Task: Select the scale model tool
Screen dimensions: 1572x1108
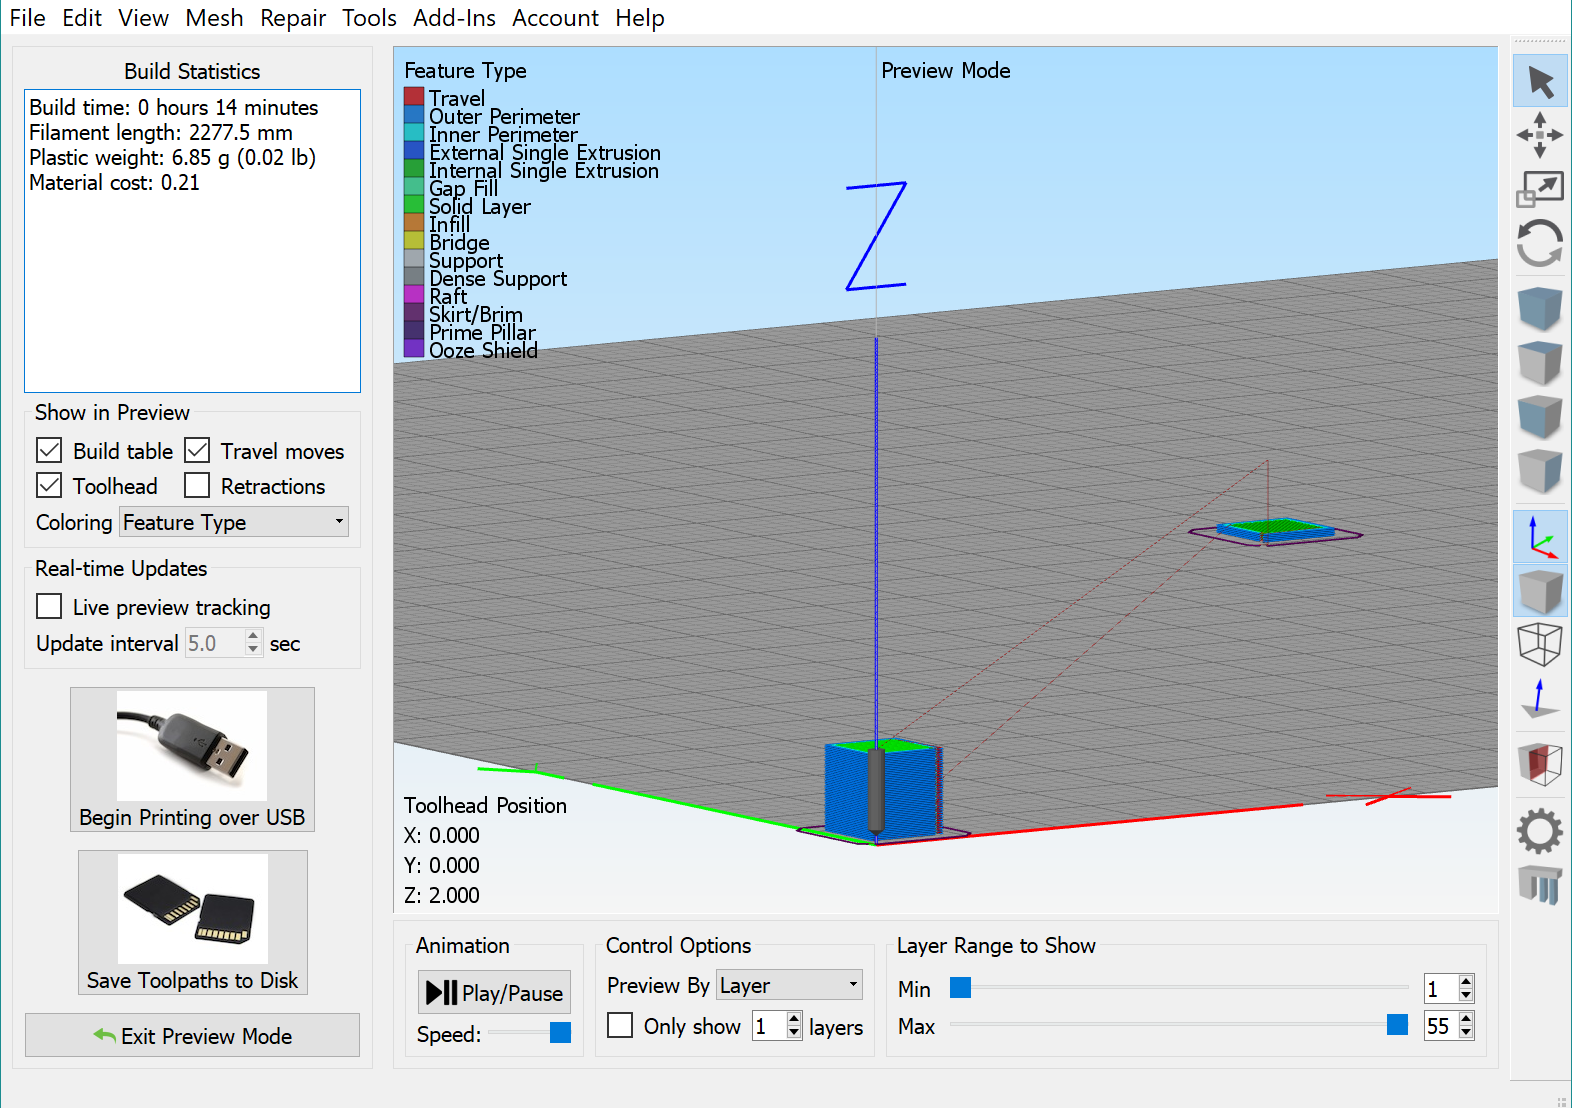Action: click(x=1540, y=188)
